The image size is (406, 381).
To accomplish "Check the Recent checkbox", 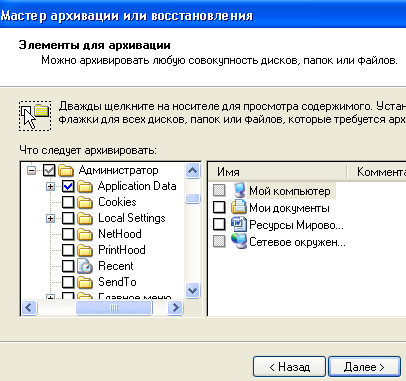I will click(68, 266).
